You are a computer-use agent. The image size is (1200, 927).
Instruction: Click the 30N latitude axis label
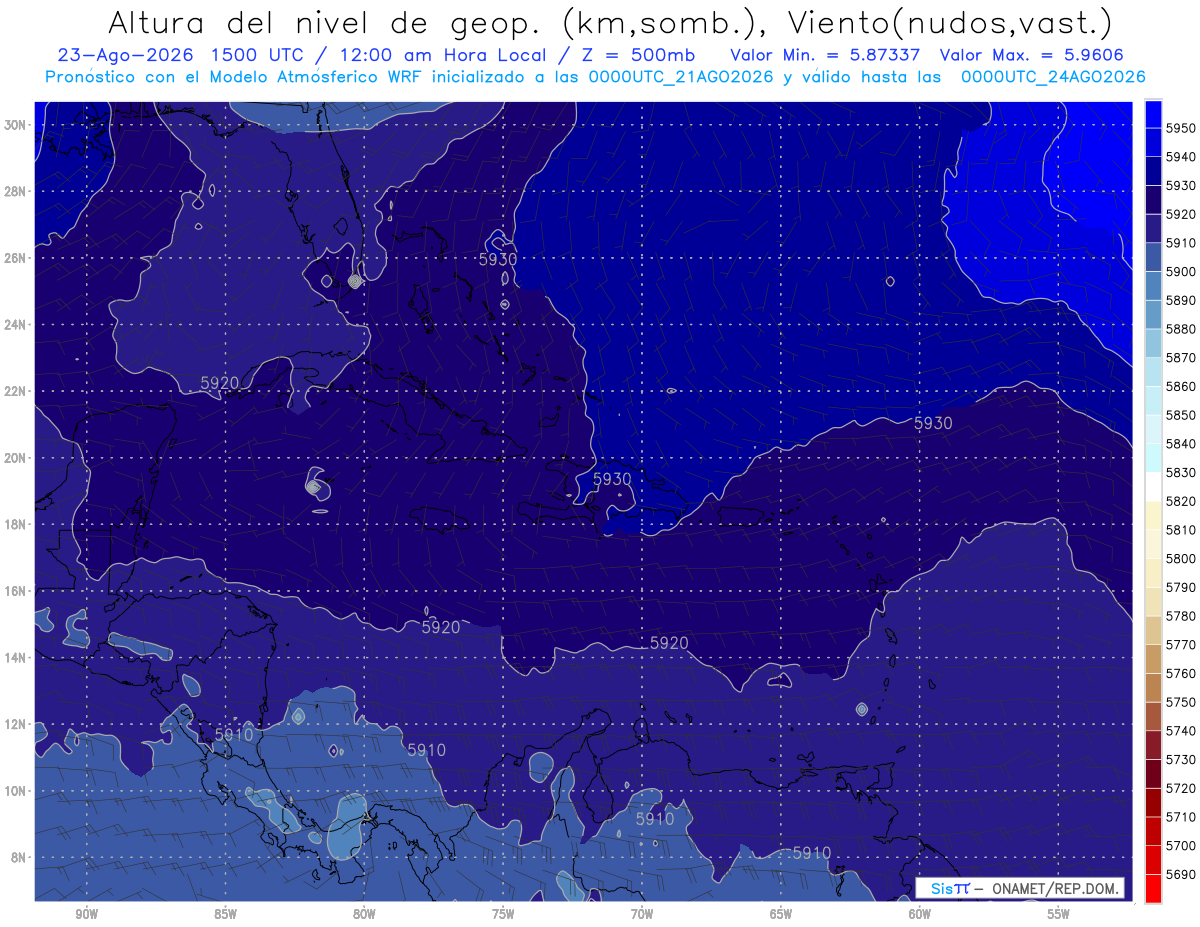(15, 125)
